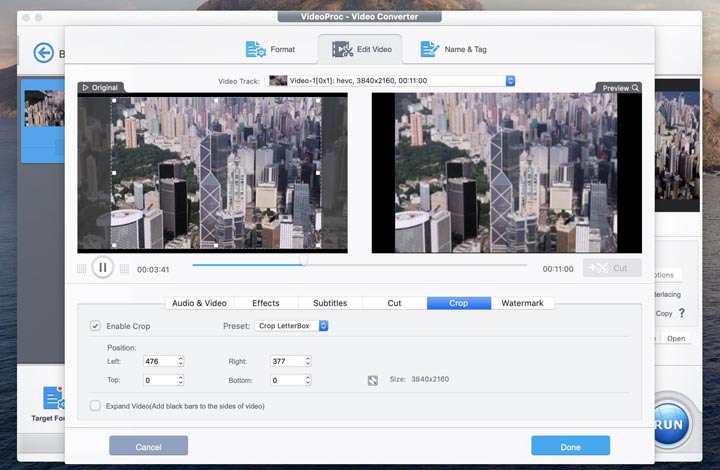Disable the Enable Crop checkbox
Screen dimensions: 720x470
95,326
